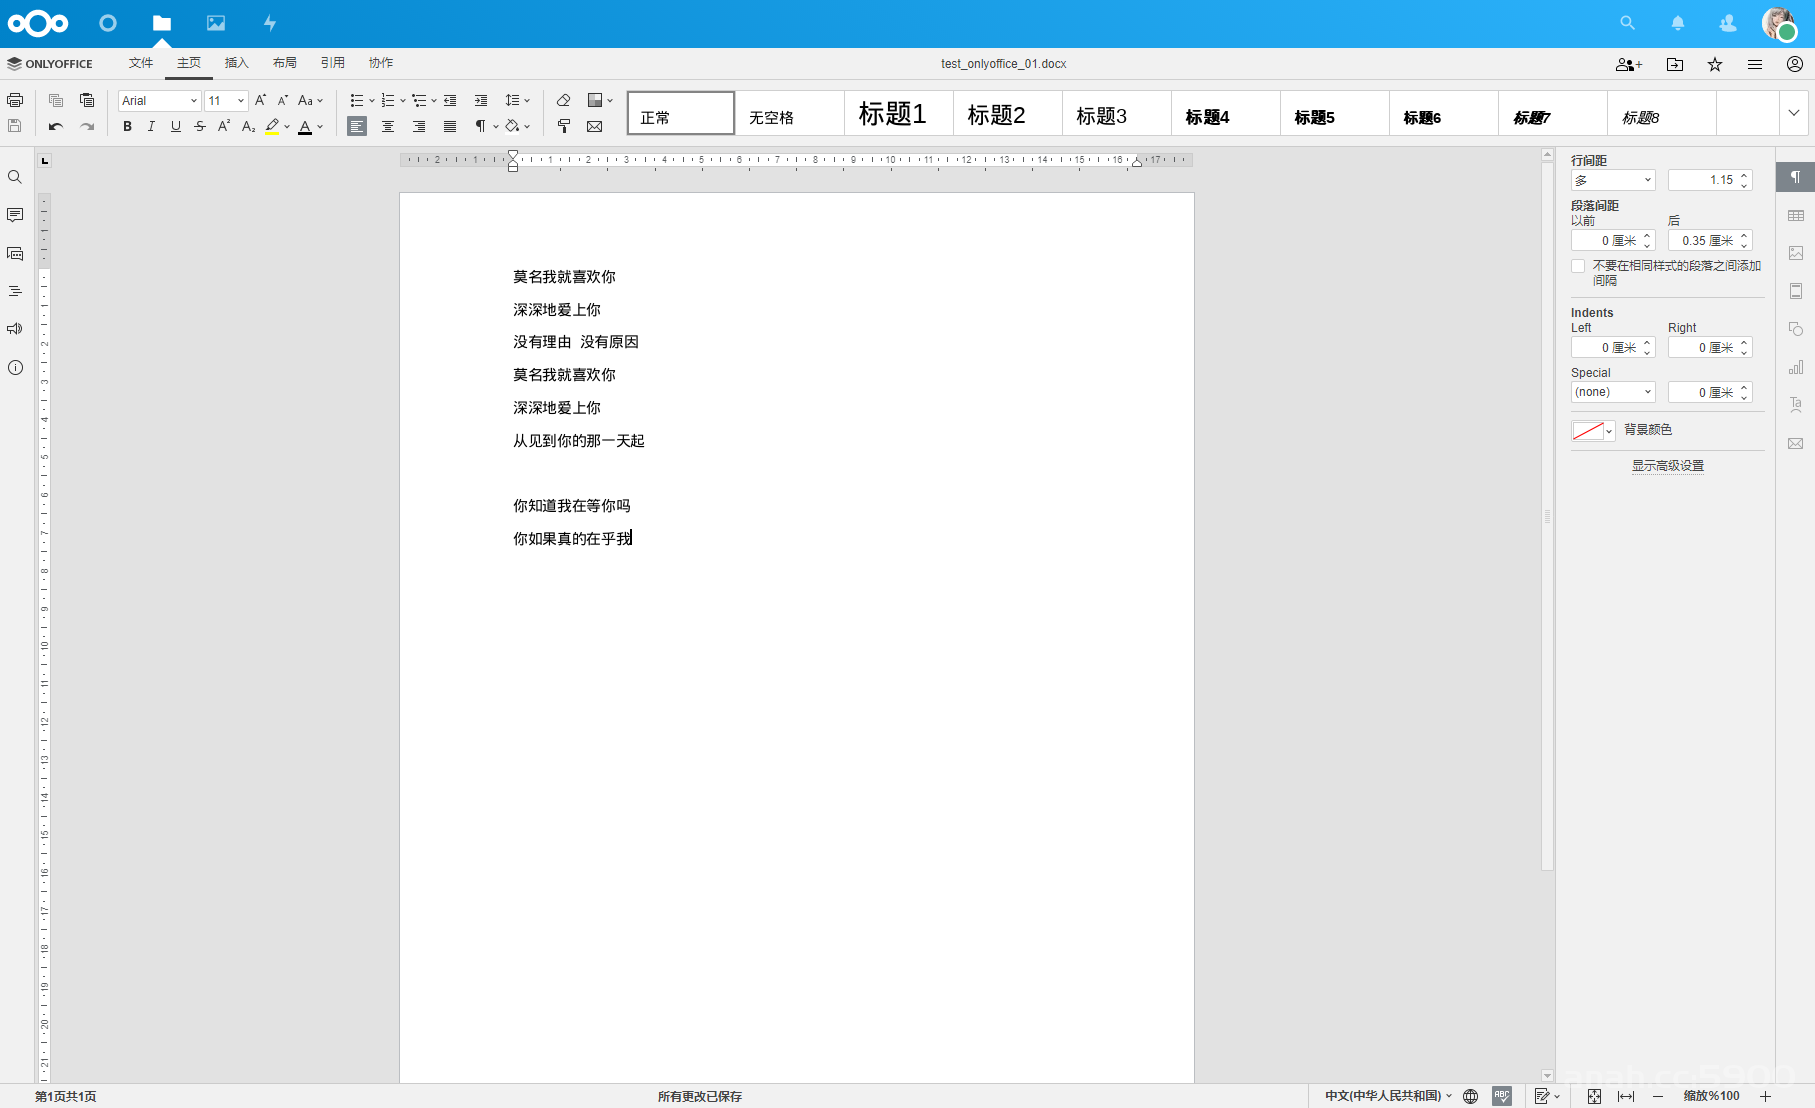
Task: Switch to the 插入 Insert tab
Action: [237, 63]
